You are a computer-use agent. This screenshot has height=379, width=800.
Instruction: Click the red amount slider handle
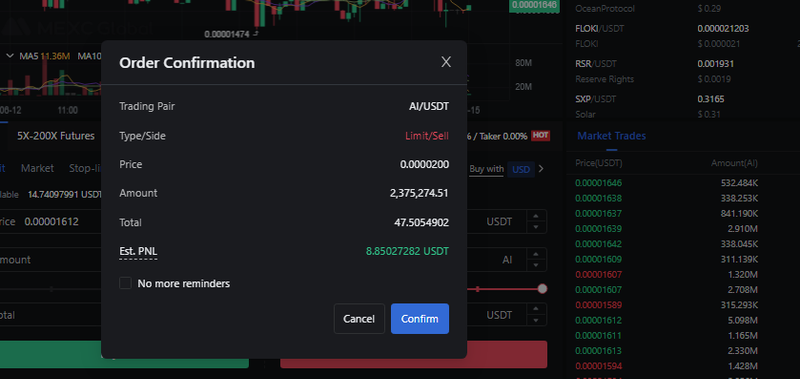(542, 289)
